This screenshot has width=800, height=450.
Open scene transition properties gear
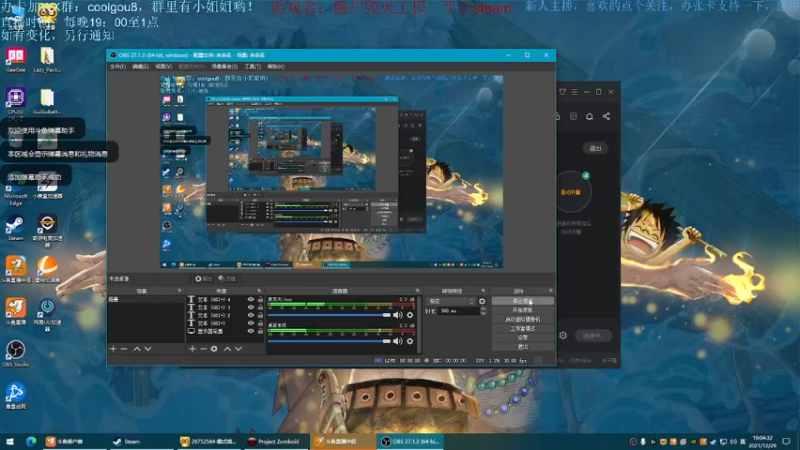[x=482, y=302]
